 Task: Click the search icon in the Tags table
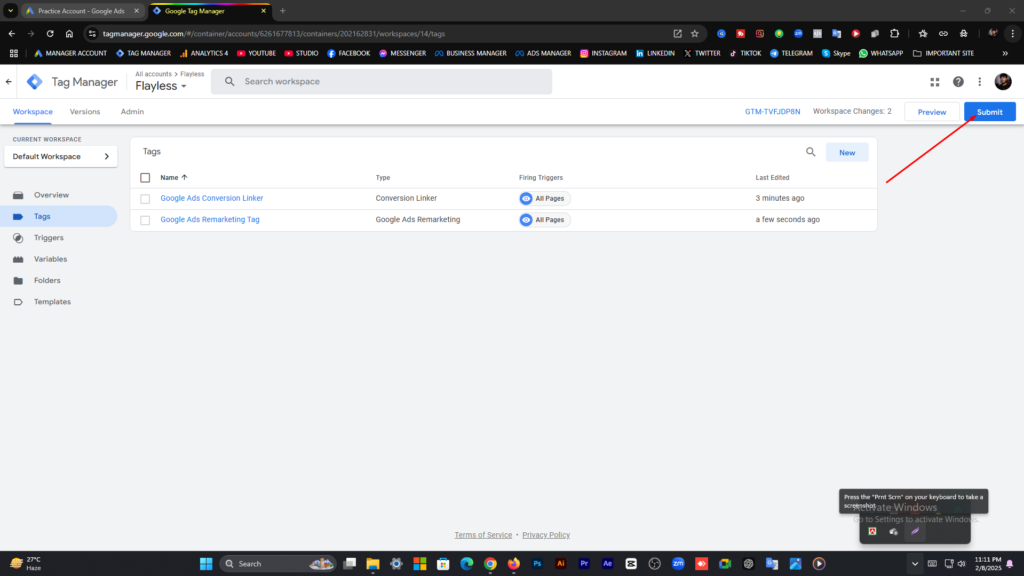click(x=810, y=152)
